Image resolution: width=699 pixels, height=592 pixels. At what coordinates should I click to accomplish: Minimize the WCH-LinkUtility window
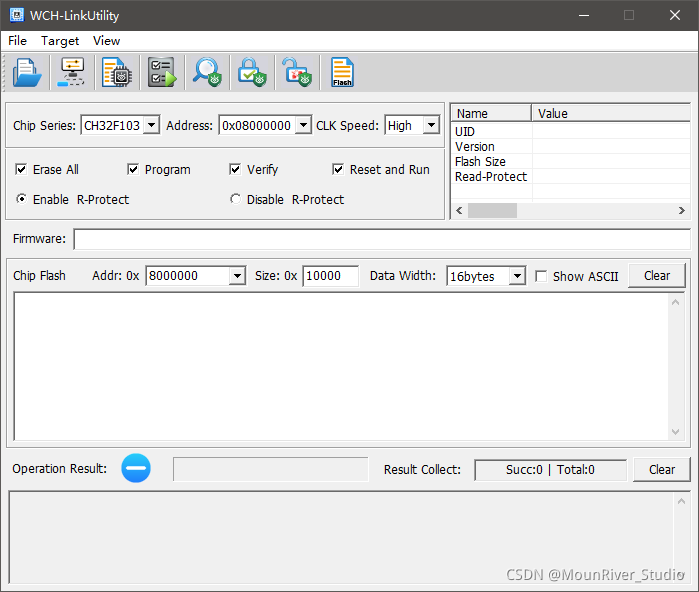(x=584, y=15)
